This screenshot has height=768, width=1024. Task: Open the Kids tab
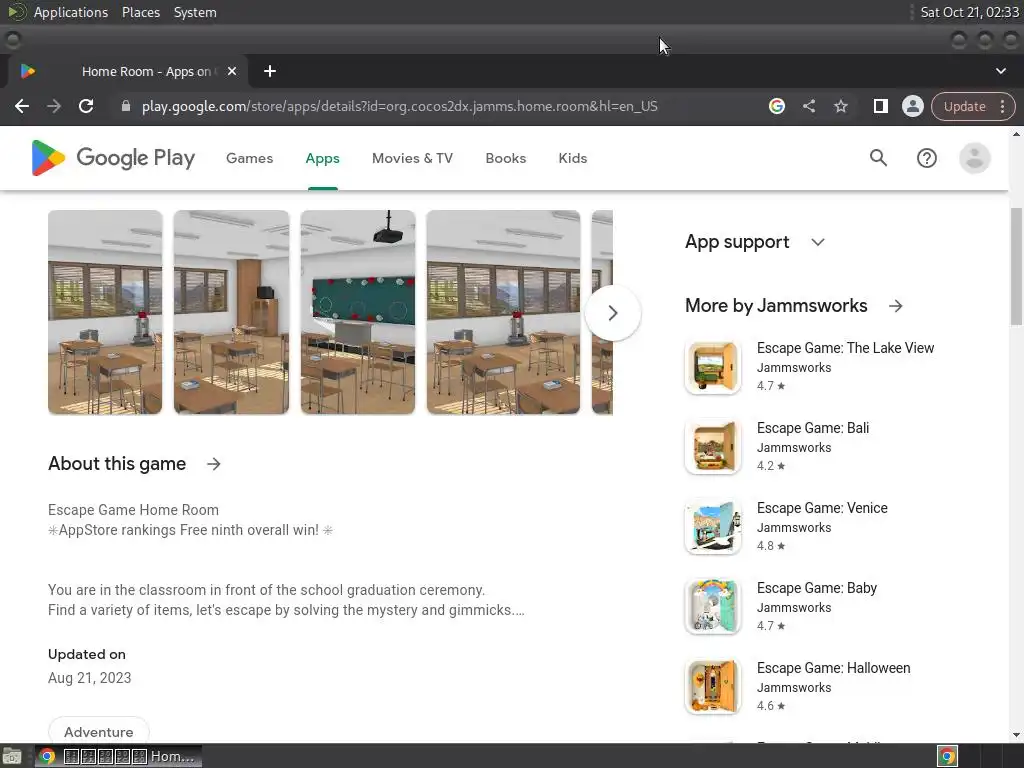pyautogui.click(x=573, y=158)
